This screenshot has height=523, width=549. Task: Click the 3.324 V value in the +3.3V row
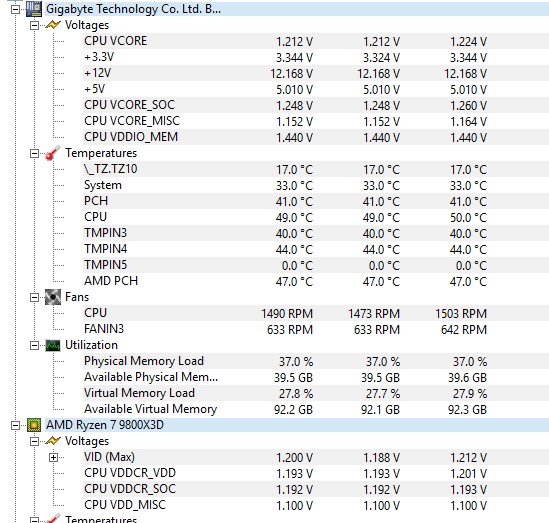(x=381, y=58)
